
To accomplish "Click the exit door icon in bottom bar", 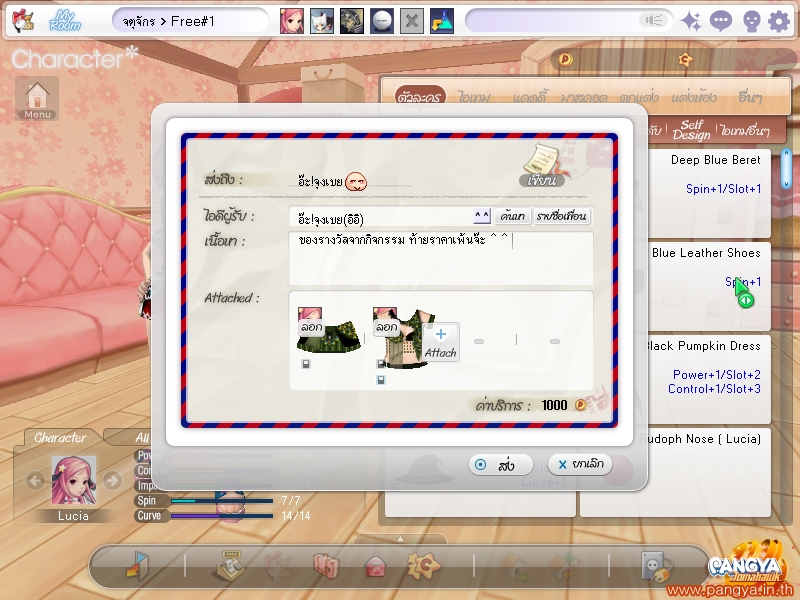I will coord(136,565).
